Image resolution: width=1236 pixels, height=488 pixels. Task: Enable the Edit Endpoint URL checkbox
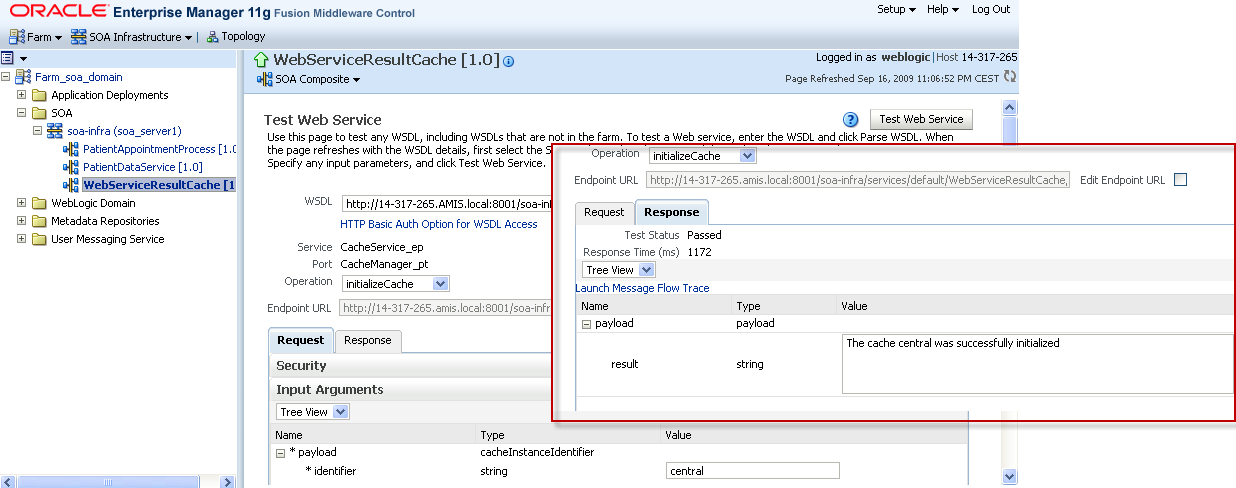[1180, 180]
